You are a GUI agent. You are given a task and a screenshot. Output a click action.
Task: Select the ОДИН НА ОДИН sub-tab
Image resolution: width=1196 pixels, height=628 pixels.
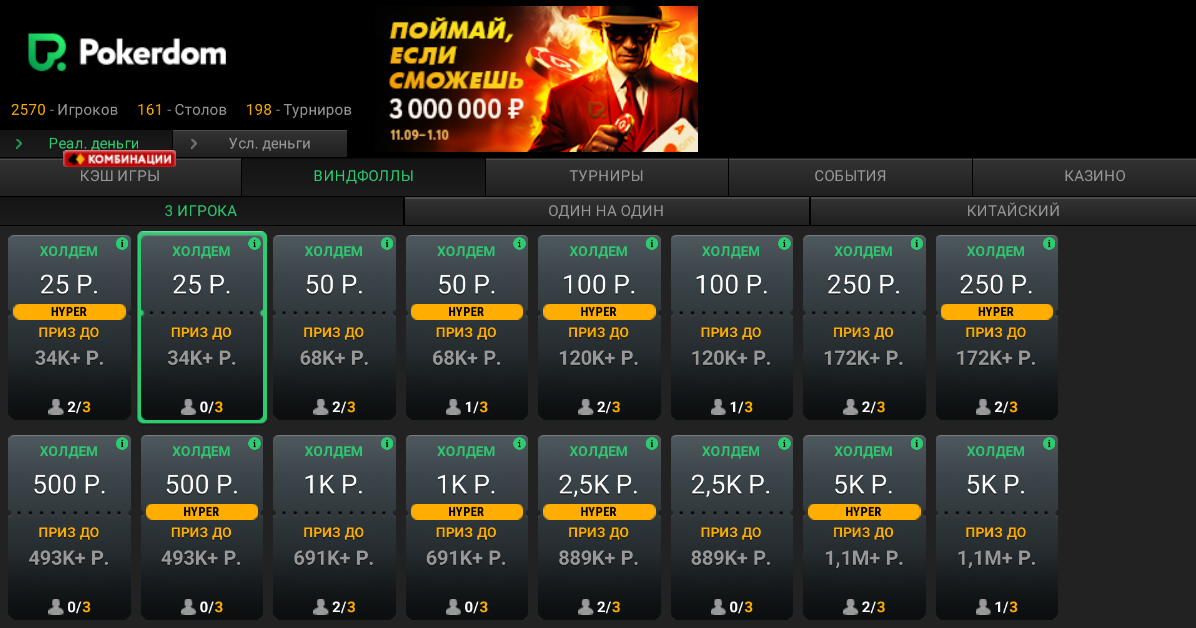pos(606,211)
